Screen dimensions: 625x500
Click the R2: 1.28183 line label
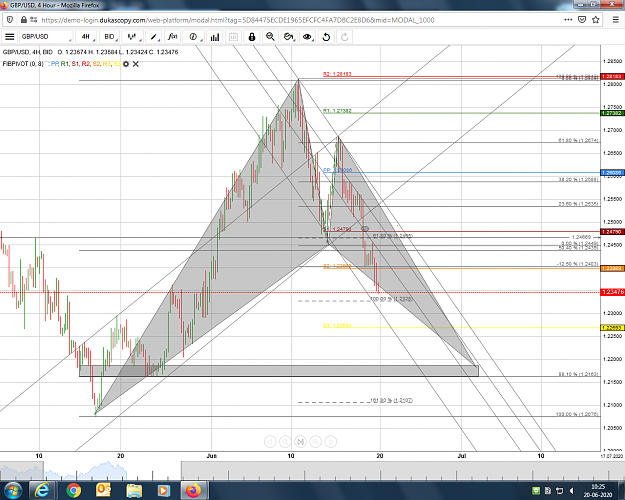click(x=337, y=74)
